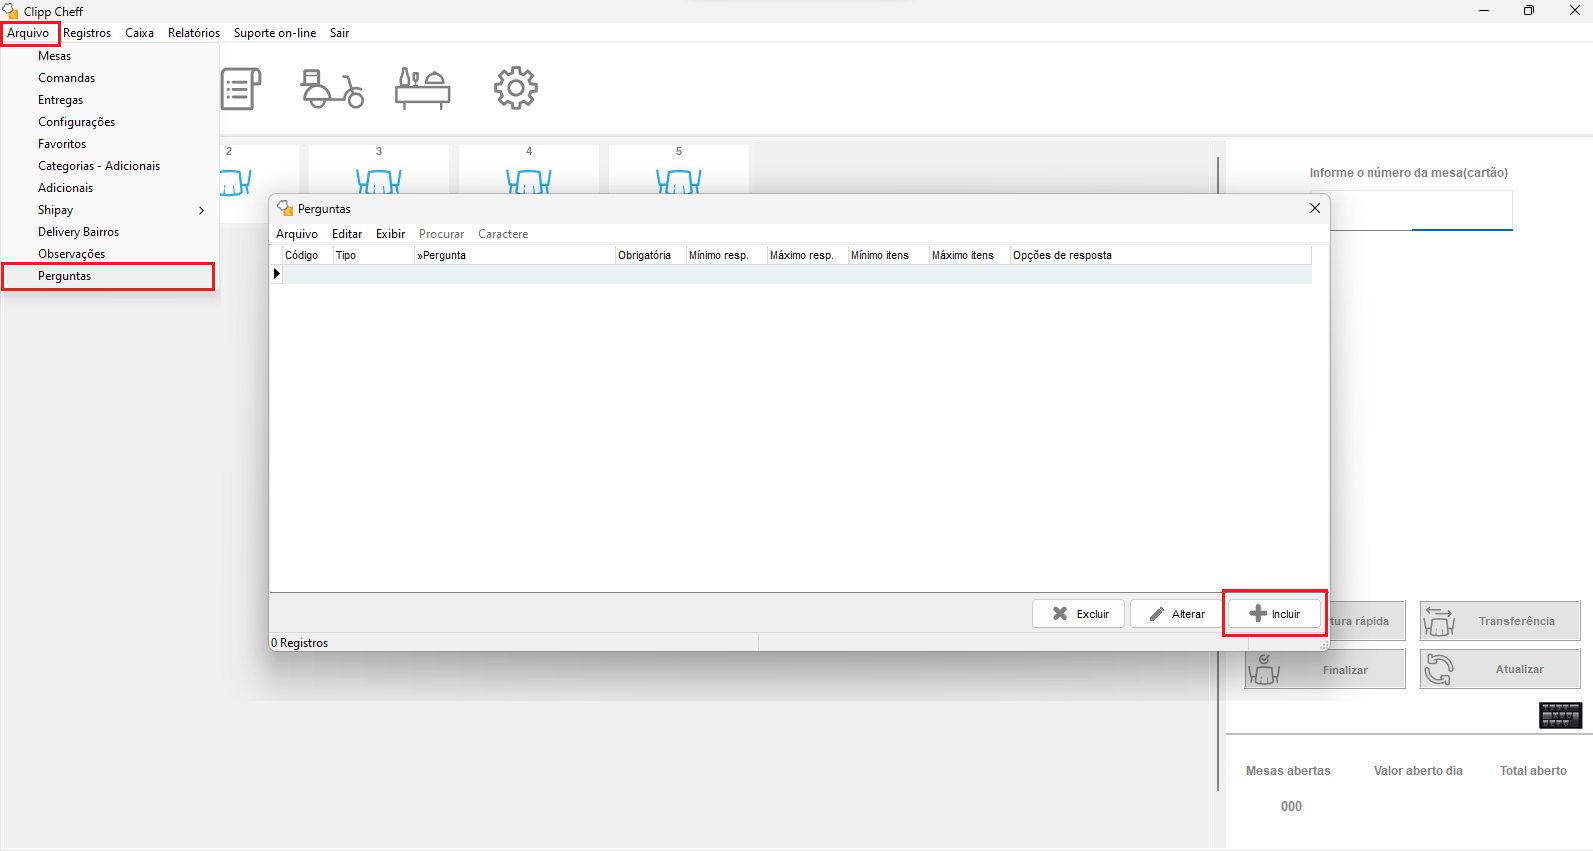Image resolution: width=1593 pixels, height=851 pixels.
Task: Open the settings gear icon
Action: [x=515, y=88]
